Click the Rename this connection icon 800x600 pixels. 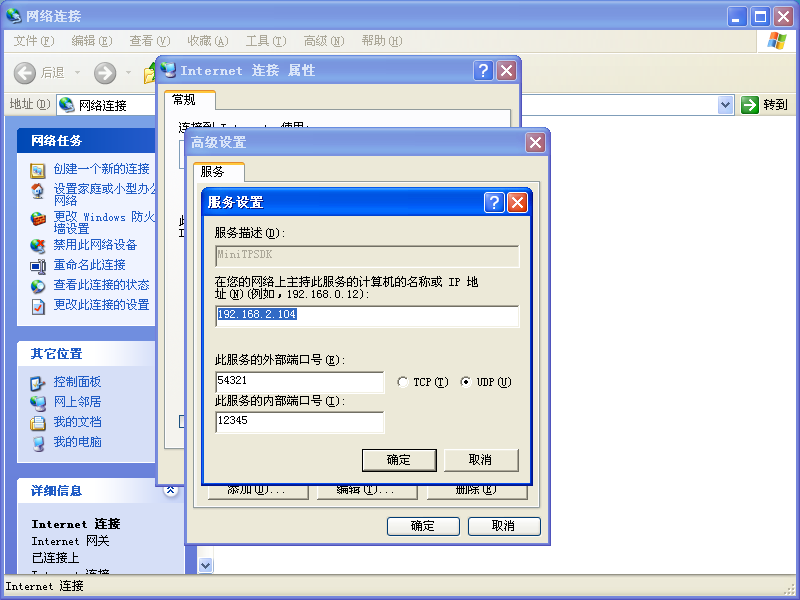(x=38, y=266)
